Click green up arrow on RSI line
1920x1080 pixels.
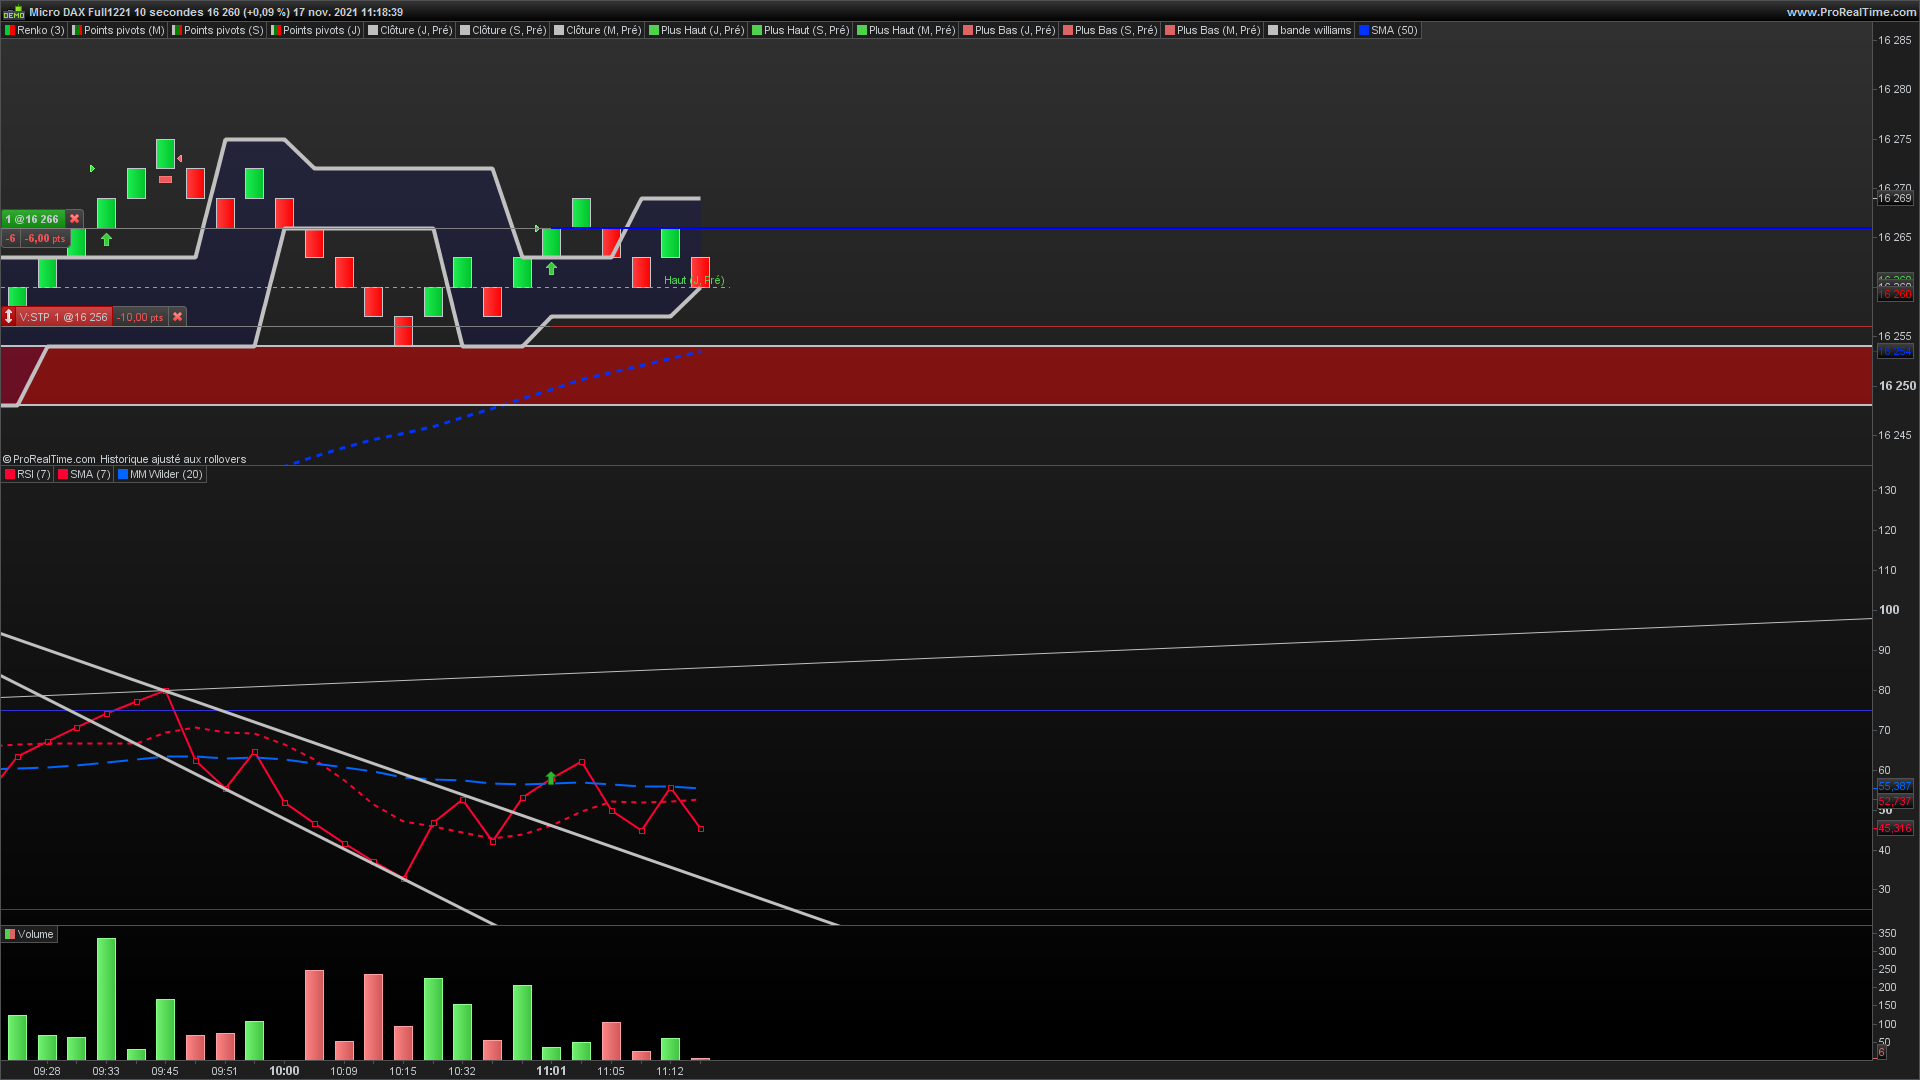(551, 778)
